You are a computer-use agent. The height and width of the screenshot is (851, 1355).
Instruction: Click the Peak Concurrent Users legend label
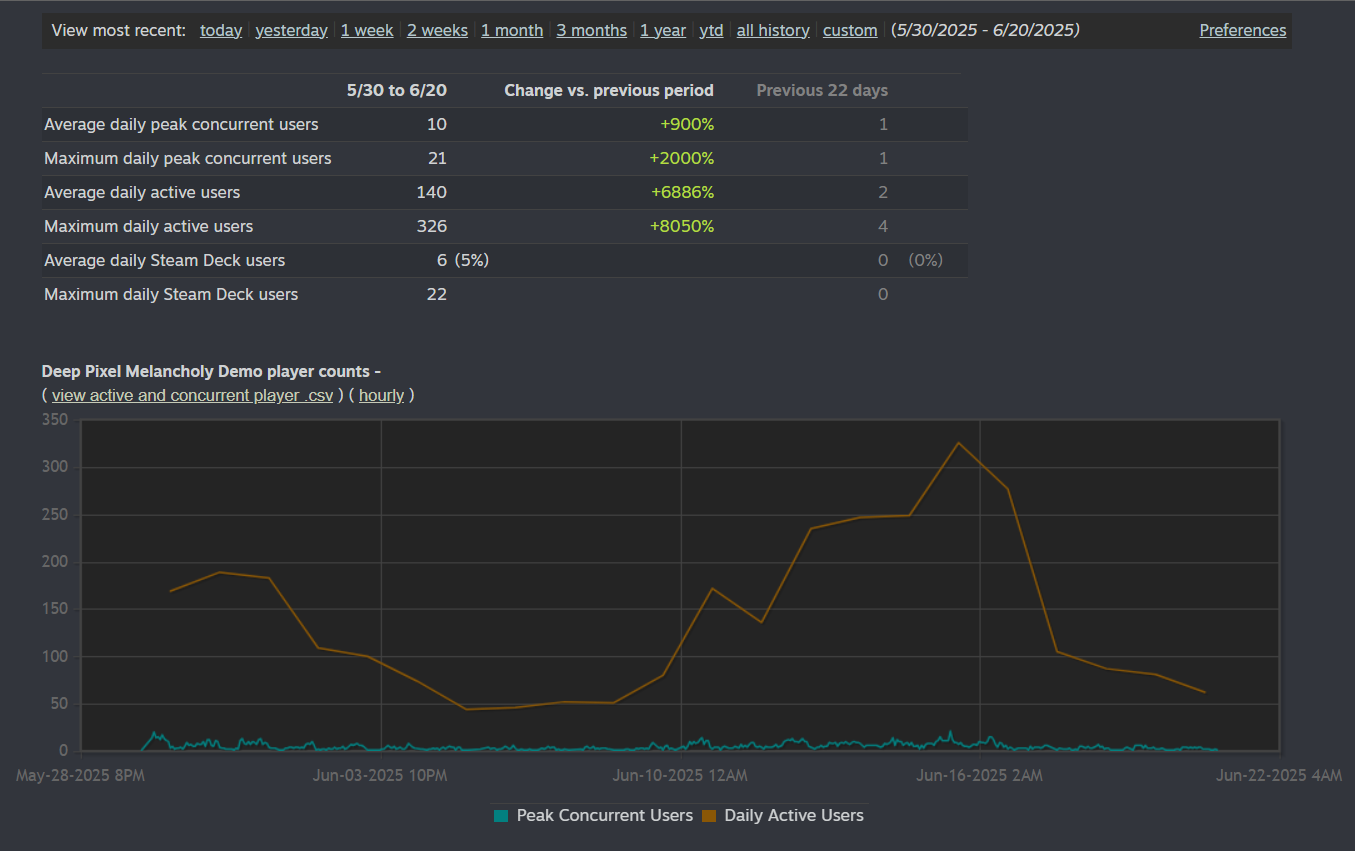[x=604, y=816]
